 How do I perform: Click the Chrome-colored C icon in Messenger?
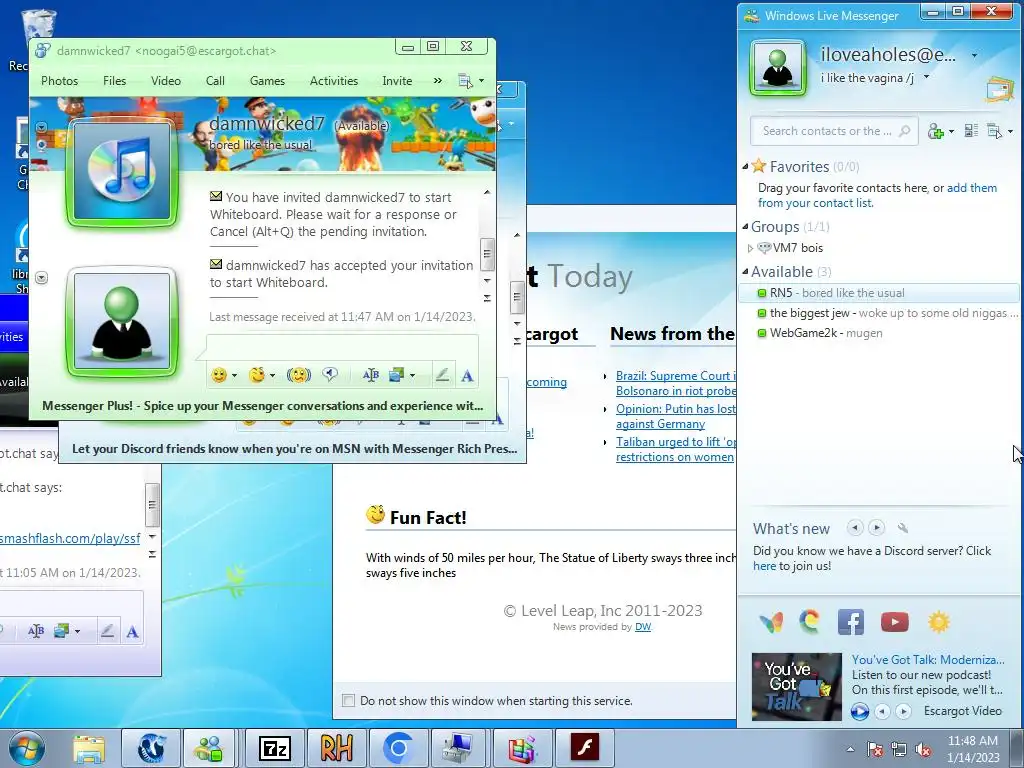coord(810,622)
